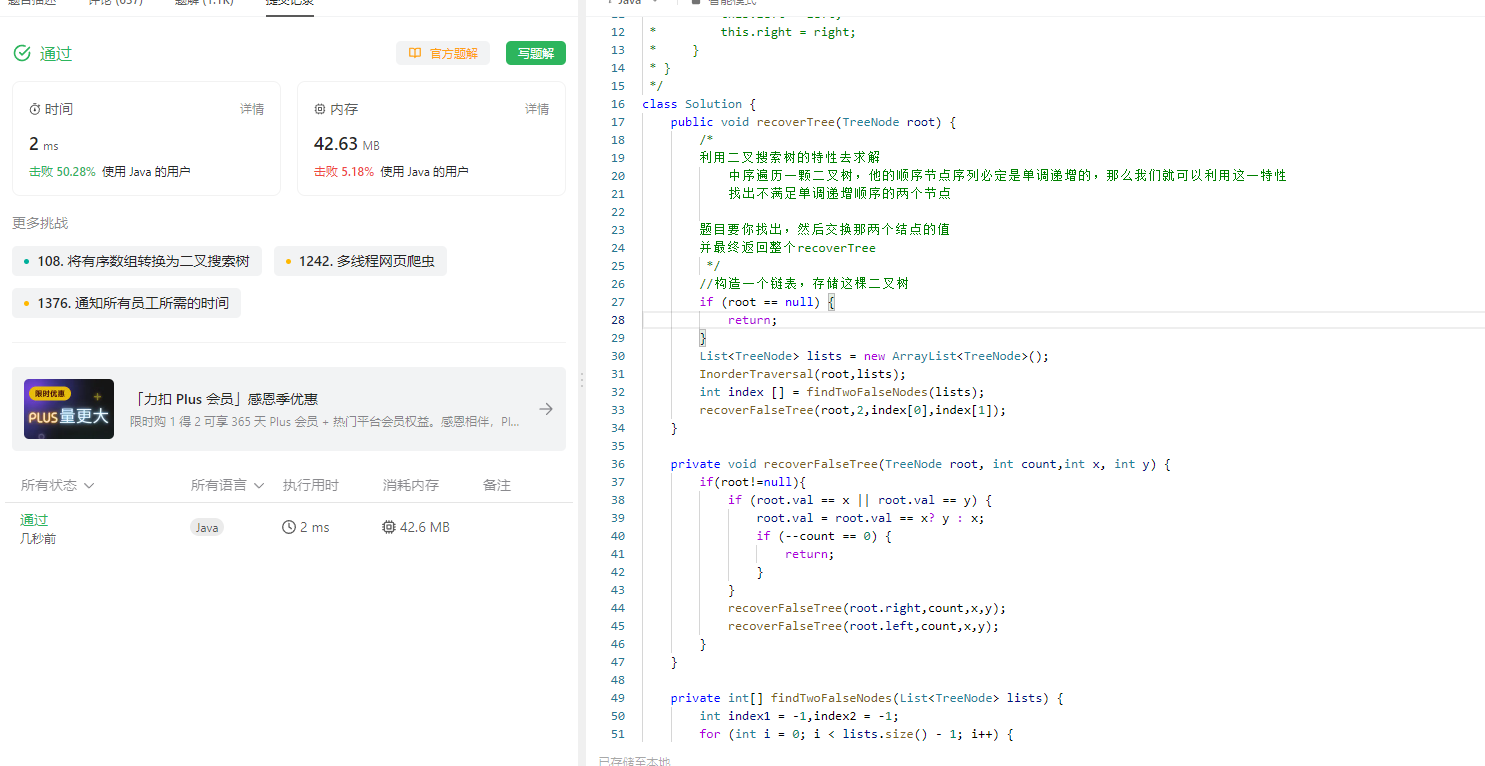Click code line 16 class Solution
1485x766 pixels.
point(699,104)
